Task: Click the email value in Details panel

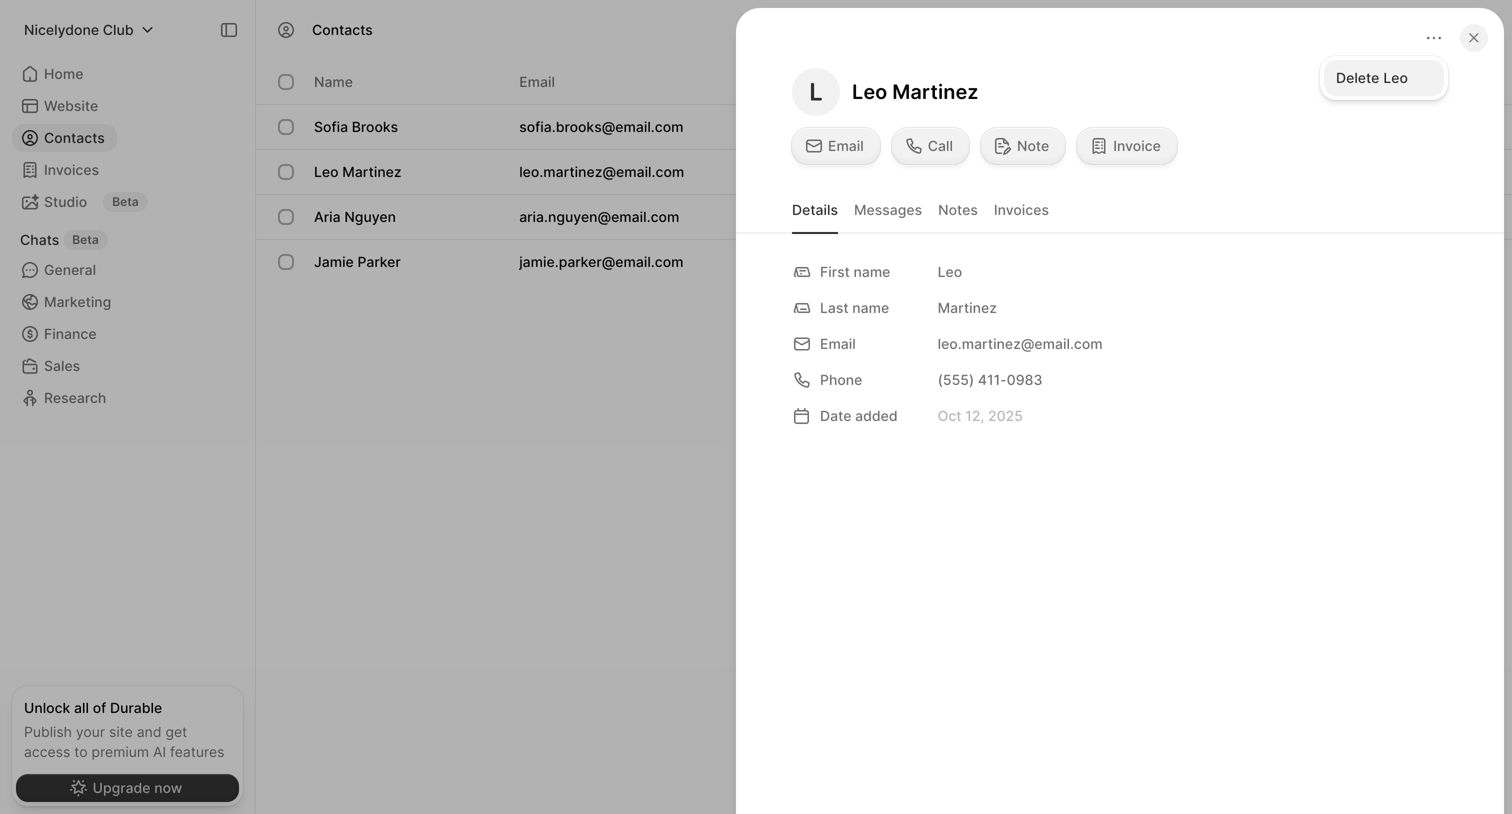Action: point(1020,344)
